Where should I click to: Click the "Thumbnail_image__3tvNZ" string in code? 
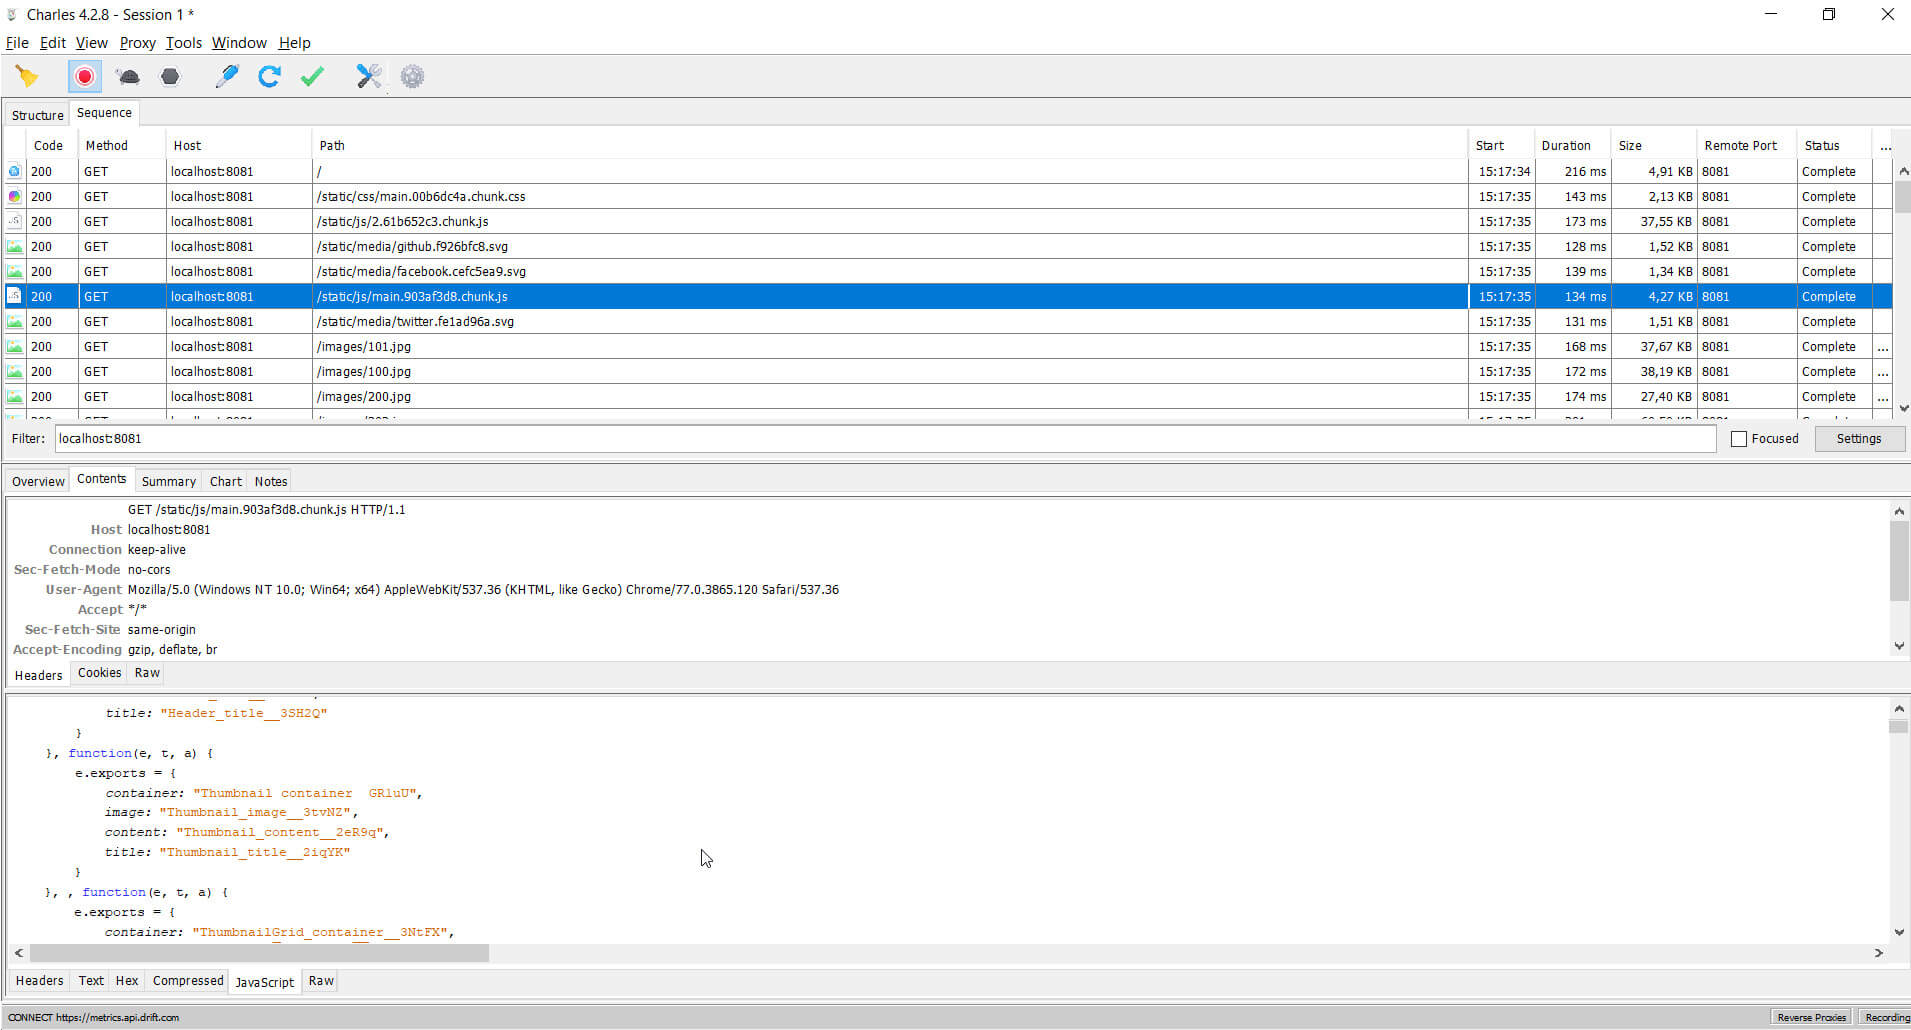pyautogui.click(x=256, y=812)
